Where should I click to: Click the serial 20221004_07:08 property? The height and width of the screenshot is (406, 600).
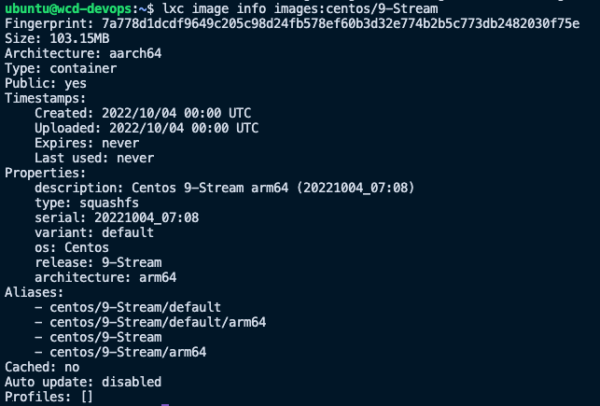coord(117,218)
